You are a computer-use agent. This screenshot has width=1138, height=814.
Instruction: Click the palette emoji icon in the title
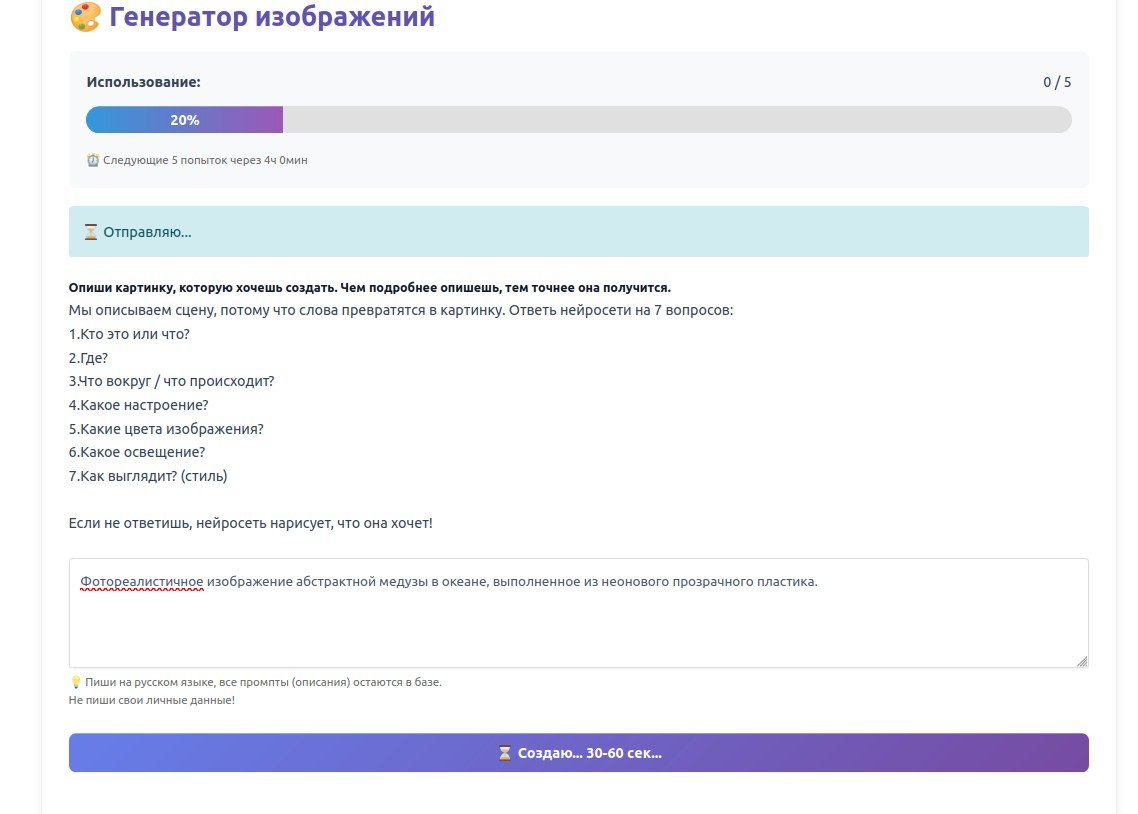coord(85,17)
